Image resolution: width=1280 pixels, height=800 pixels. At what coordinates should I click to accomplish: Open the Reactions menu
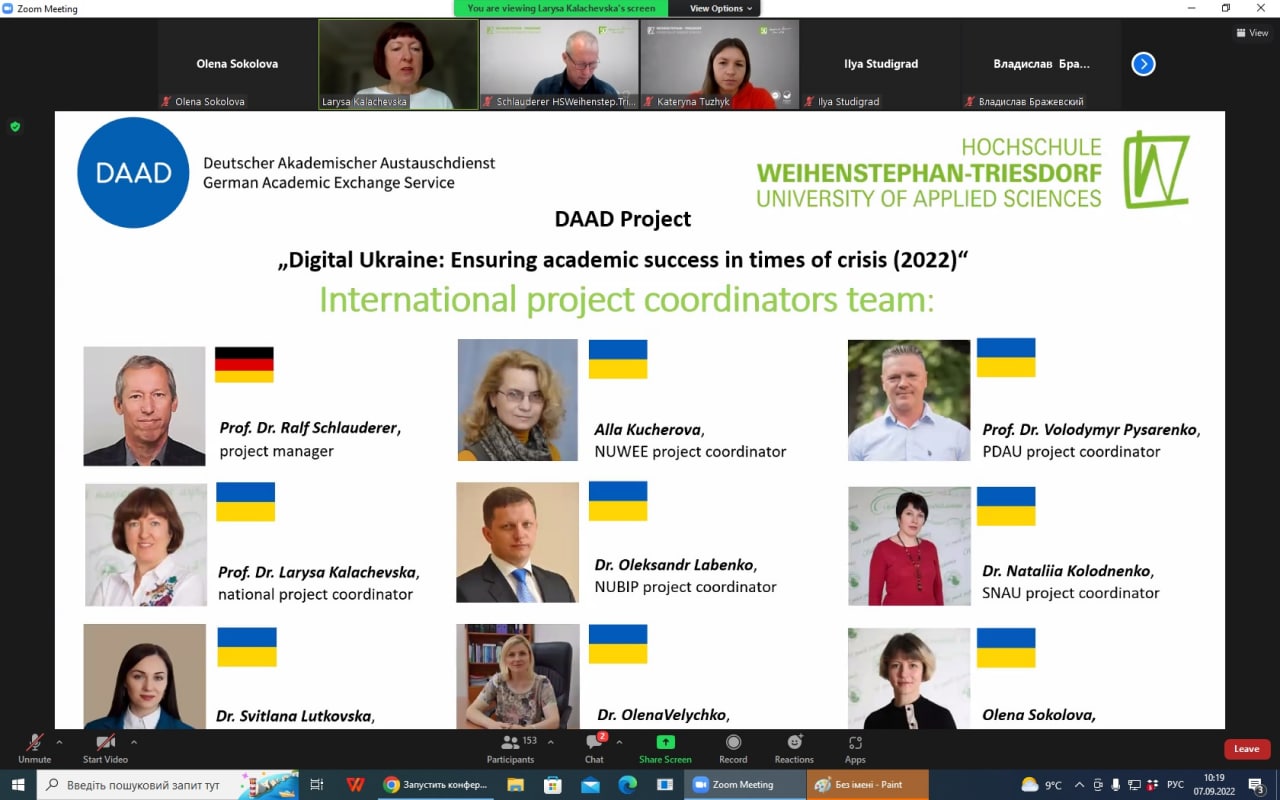(x=794, y=748)
